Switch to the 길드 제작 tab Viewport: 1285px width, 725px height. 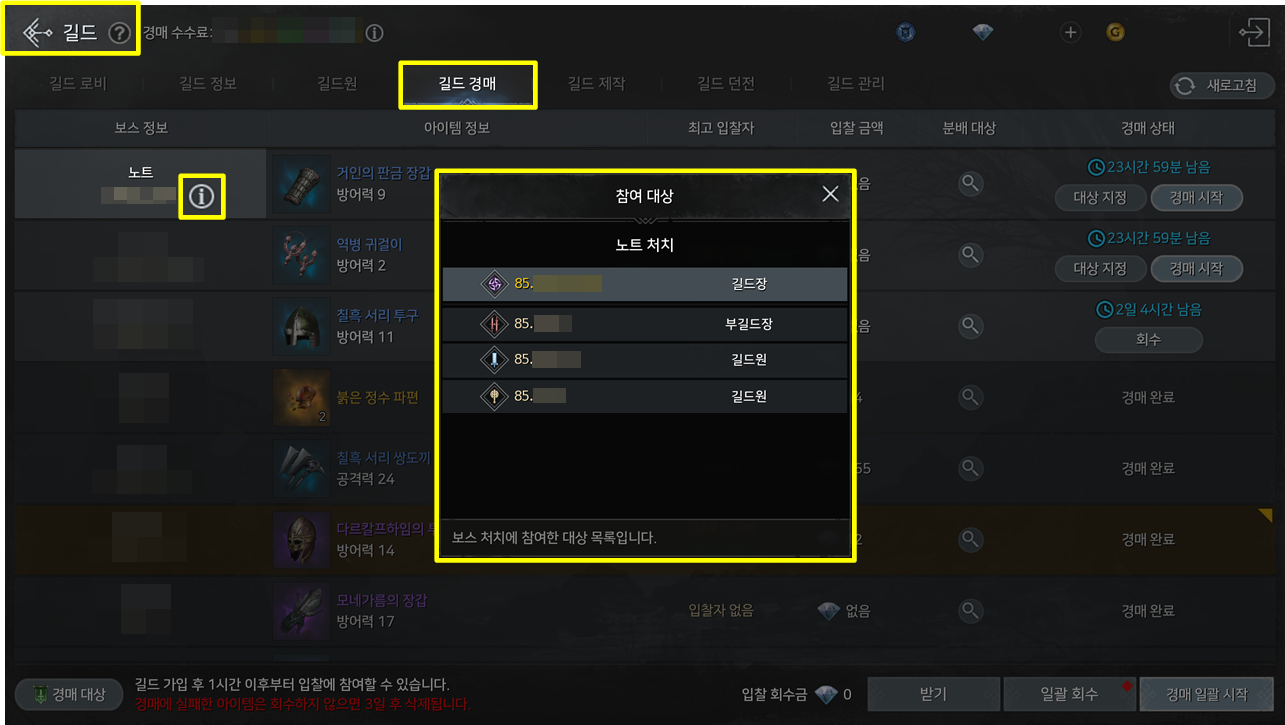[x=596, y=84]
